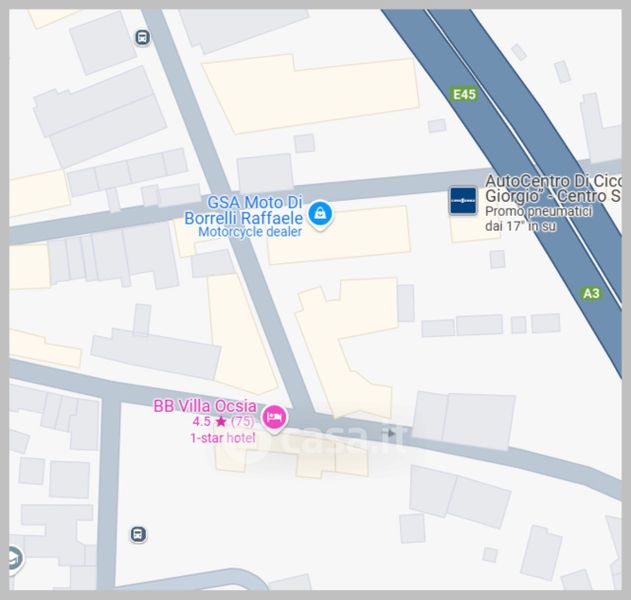Image resolution: width=631 pixels, height=600 pixels.
Task: Select the GSA Moto shopping bag pin
Action: coord(320,214)
